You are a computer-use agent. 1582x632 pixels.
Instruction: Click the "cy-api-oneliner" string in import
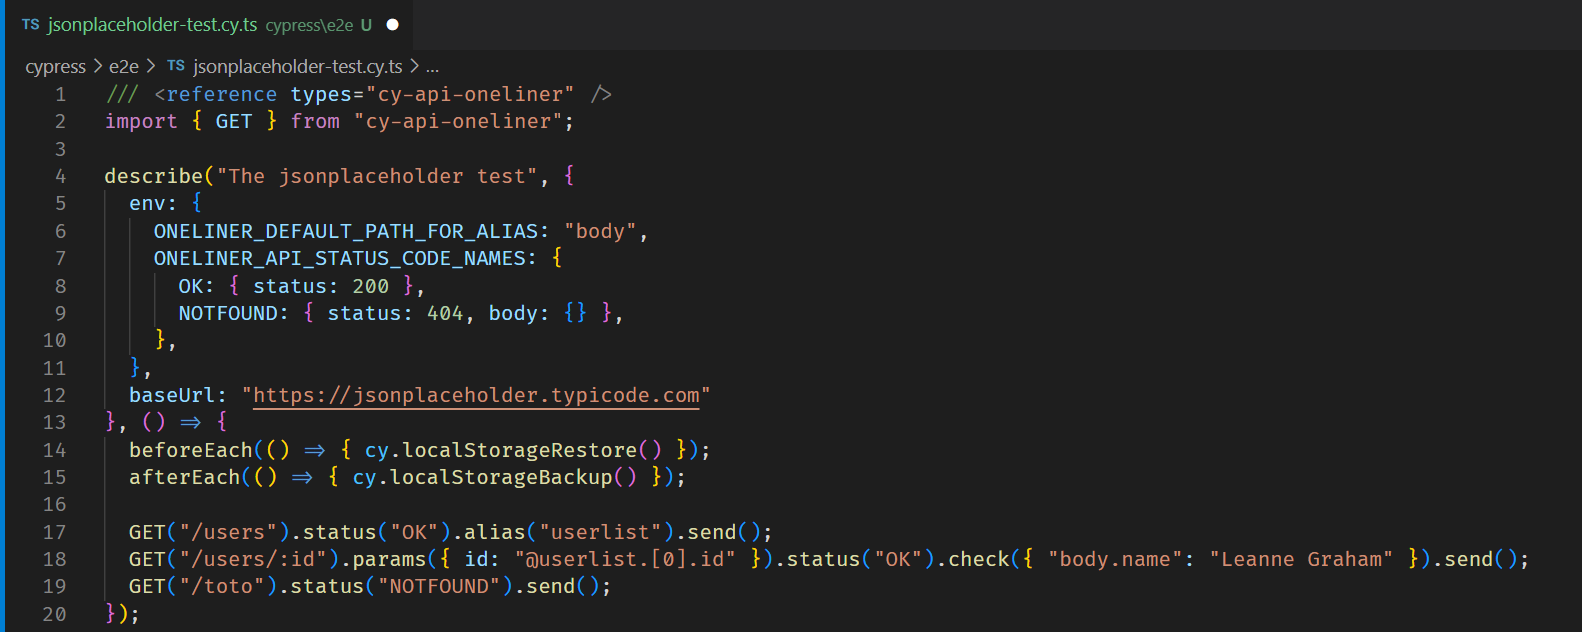(458, 121)
